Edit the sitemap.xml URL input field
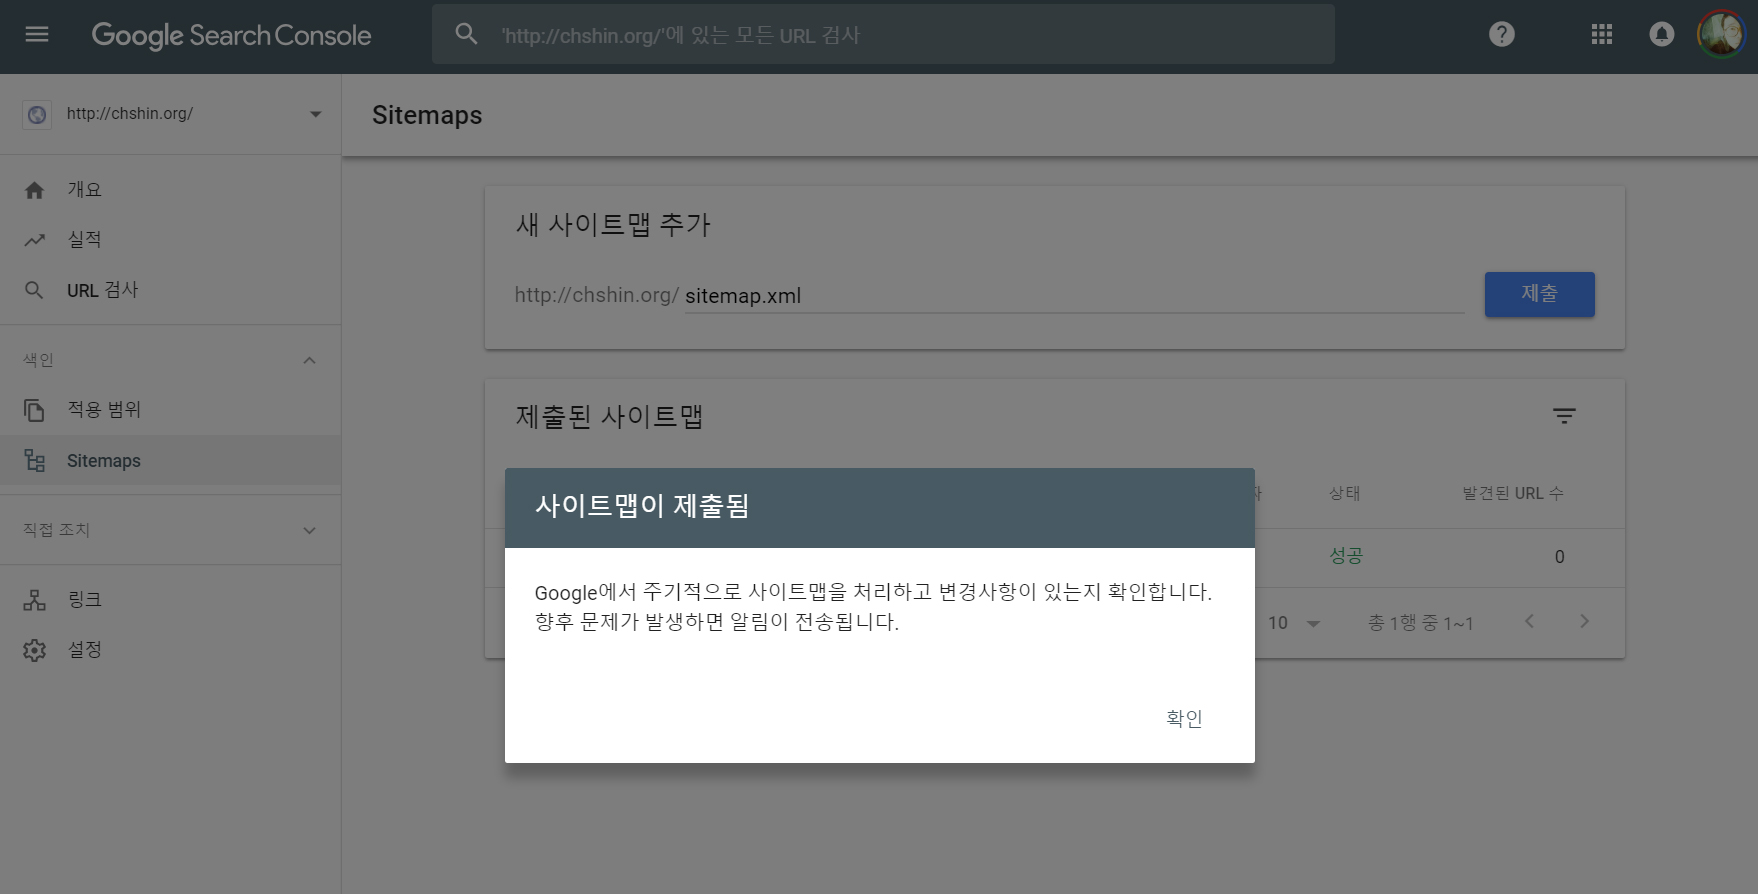This screenshot has width=1758, height=894. [x=1074, y=296]
